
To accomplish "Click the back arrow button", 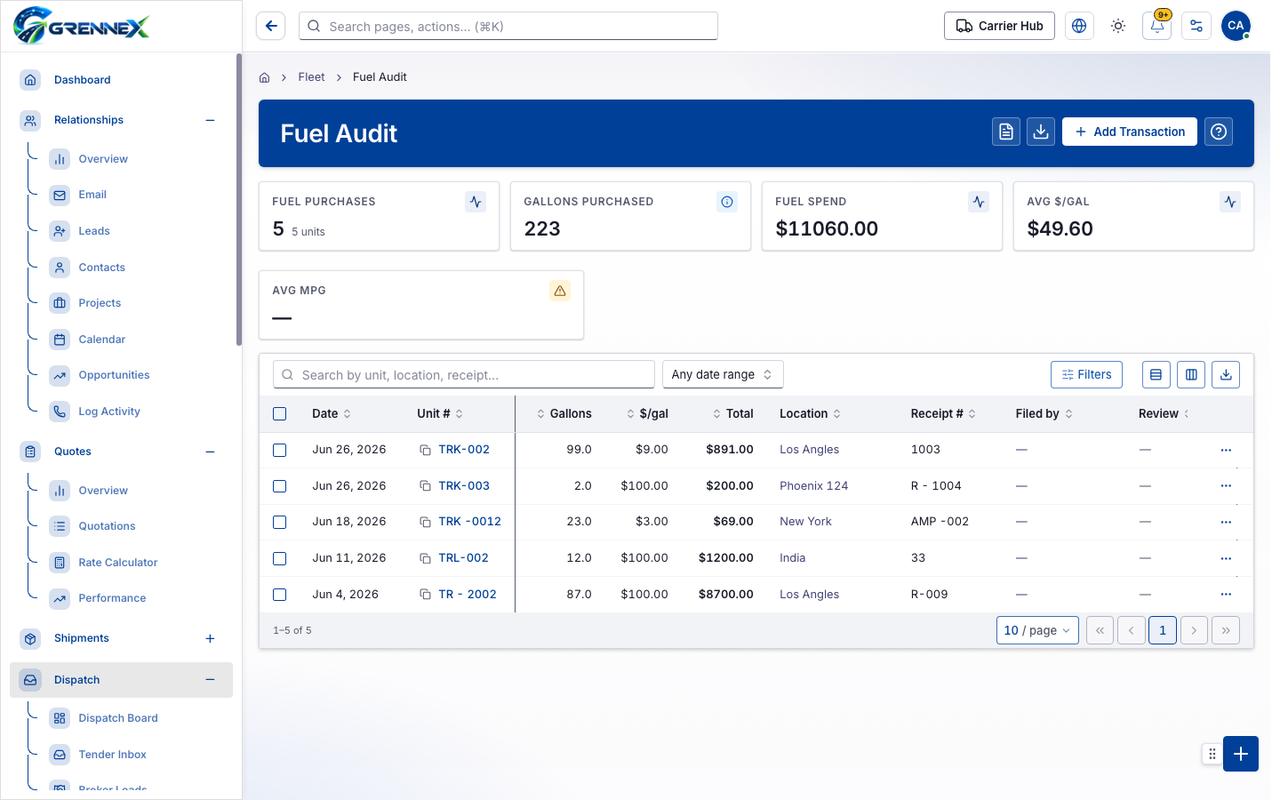I will (270, 26).
